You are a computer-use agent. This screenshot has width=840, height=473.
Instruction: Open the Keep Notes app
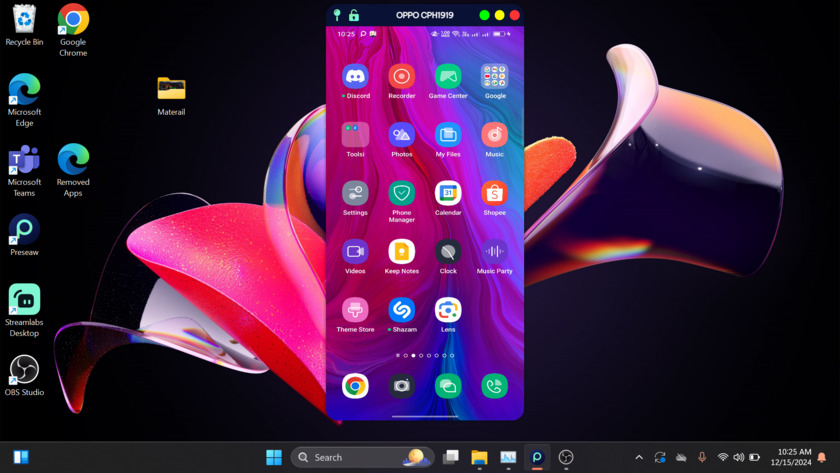coord(401,251)
